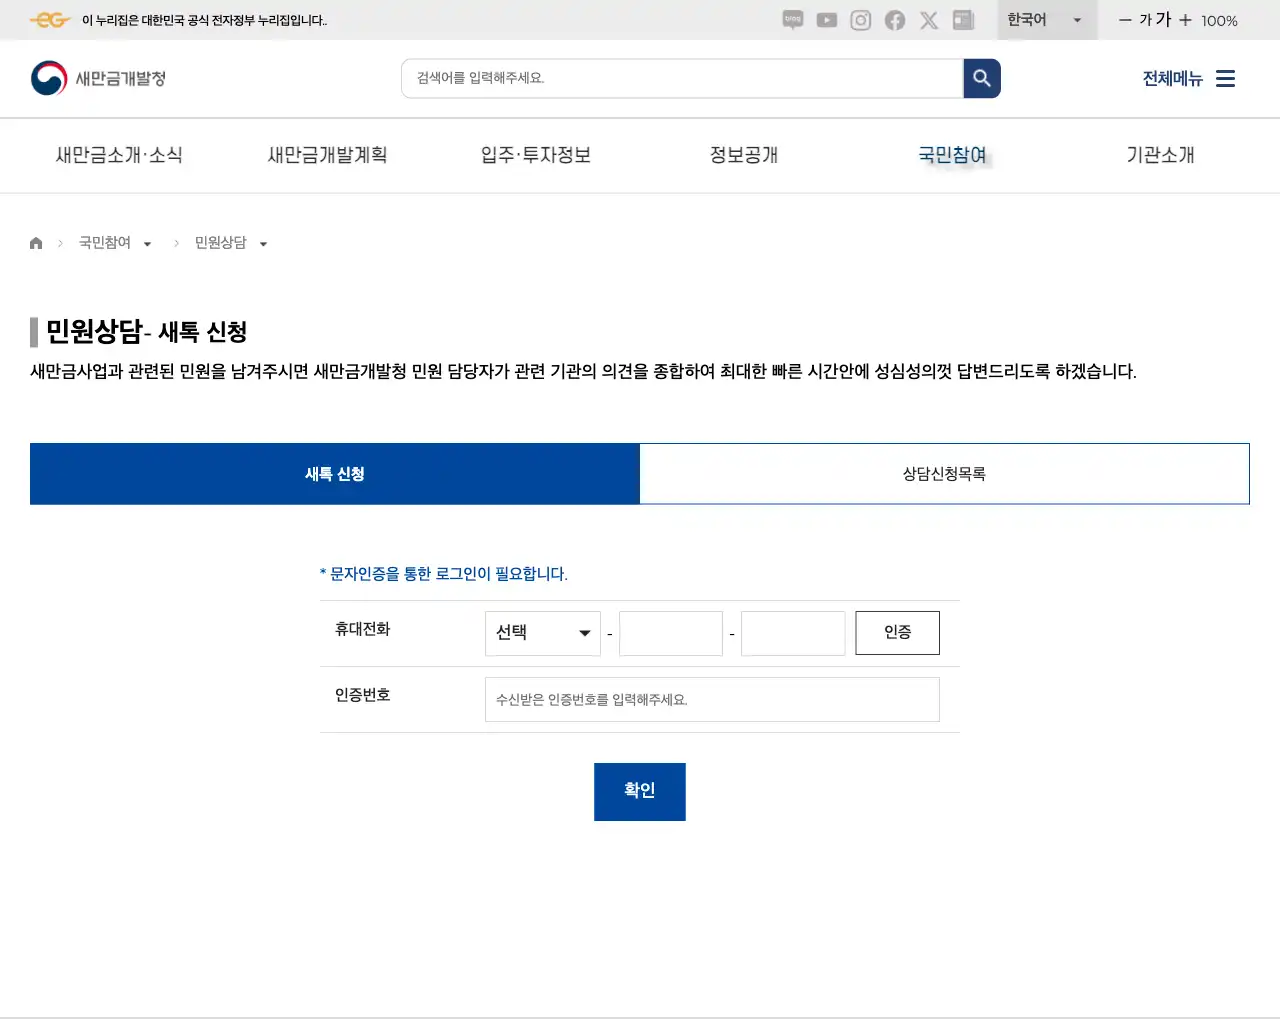This screenshot has height=1024, width=1280.
Task: Click the 문자인증을 통한 로그인이 필요합니다 notice
Action: point(444,574)
